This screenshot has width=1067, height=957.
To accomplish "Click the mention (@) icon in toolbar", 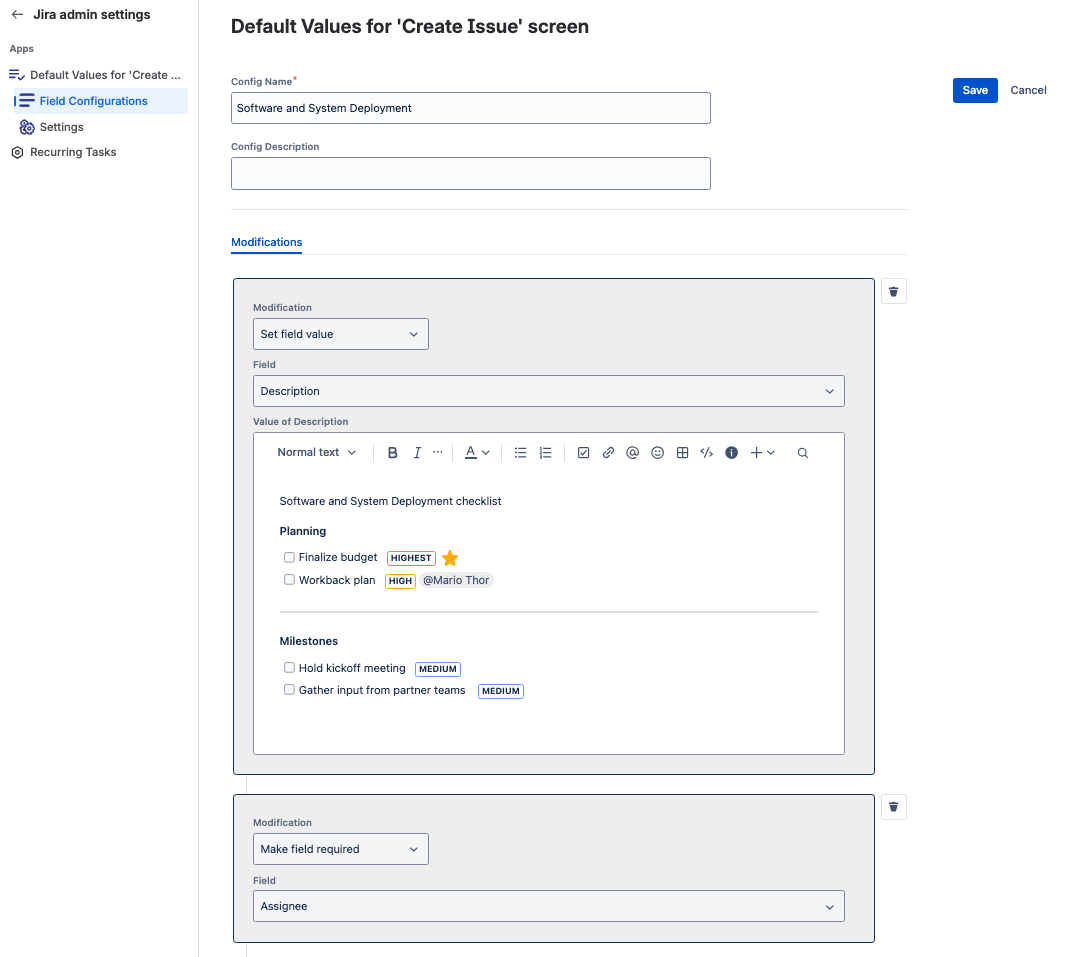I will [x=632, y=453].
